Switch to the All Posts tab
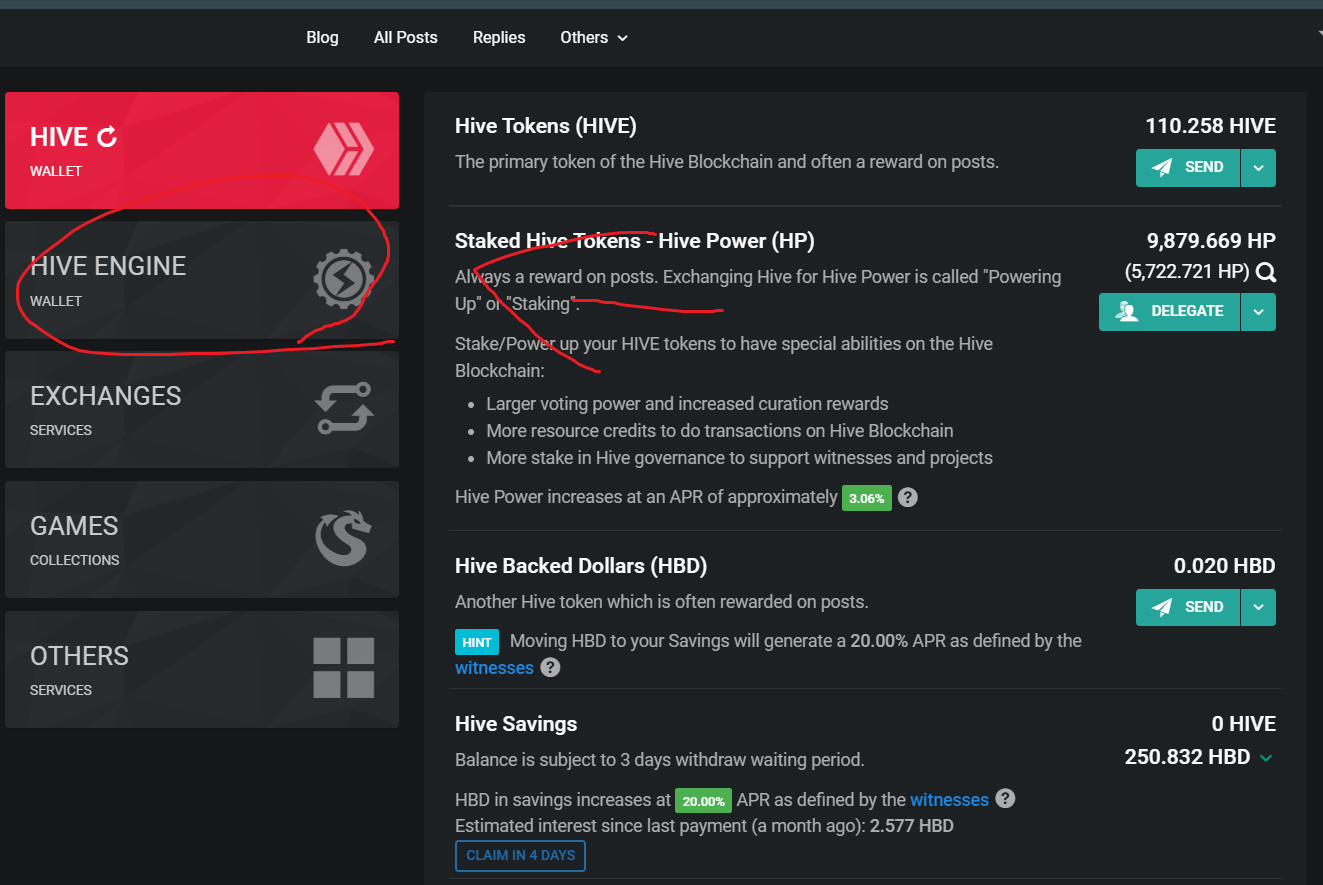This screenshot has width=1323, height=885. pyautogui.click(x=406, y=37)
